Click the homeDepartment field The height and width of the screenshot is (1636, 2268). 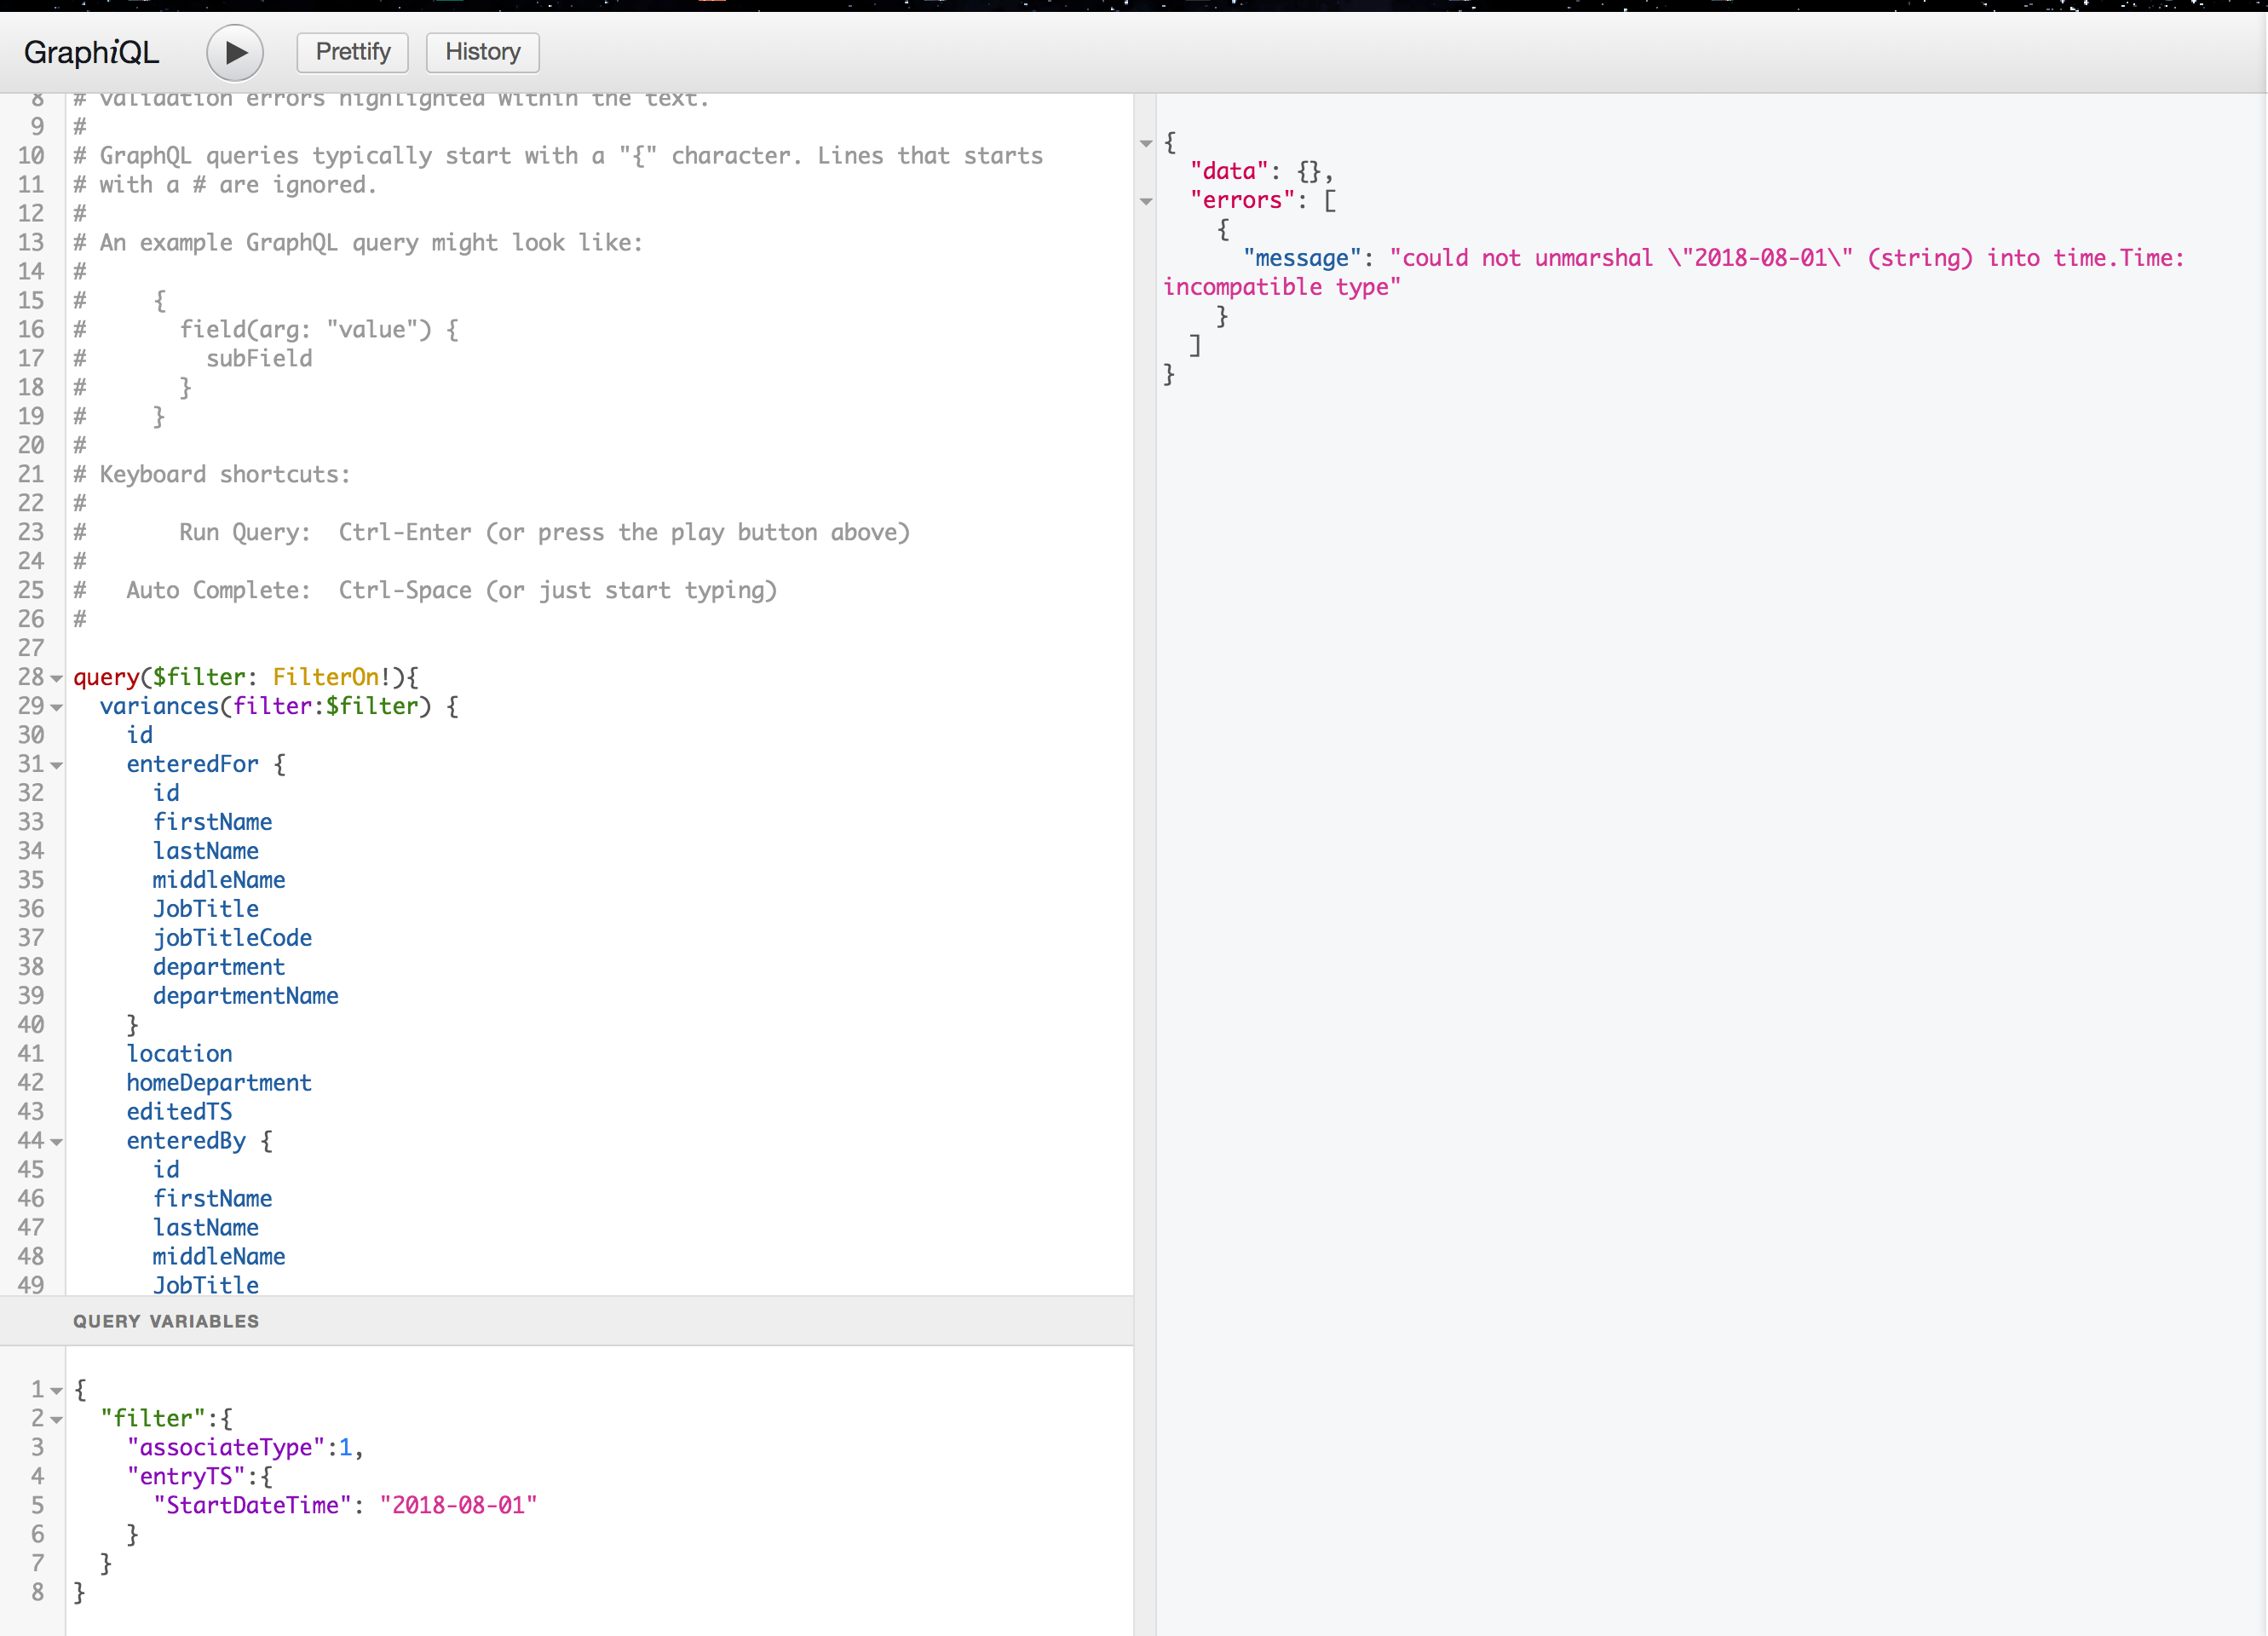(x=219, y=1083)
